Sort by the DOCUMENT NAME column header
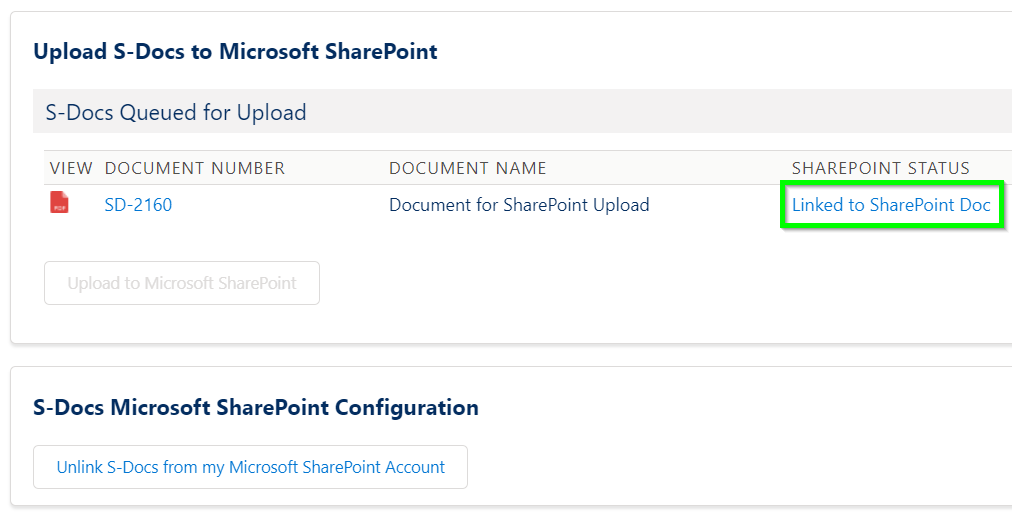 click(x=468, y=168)
